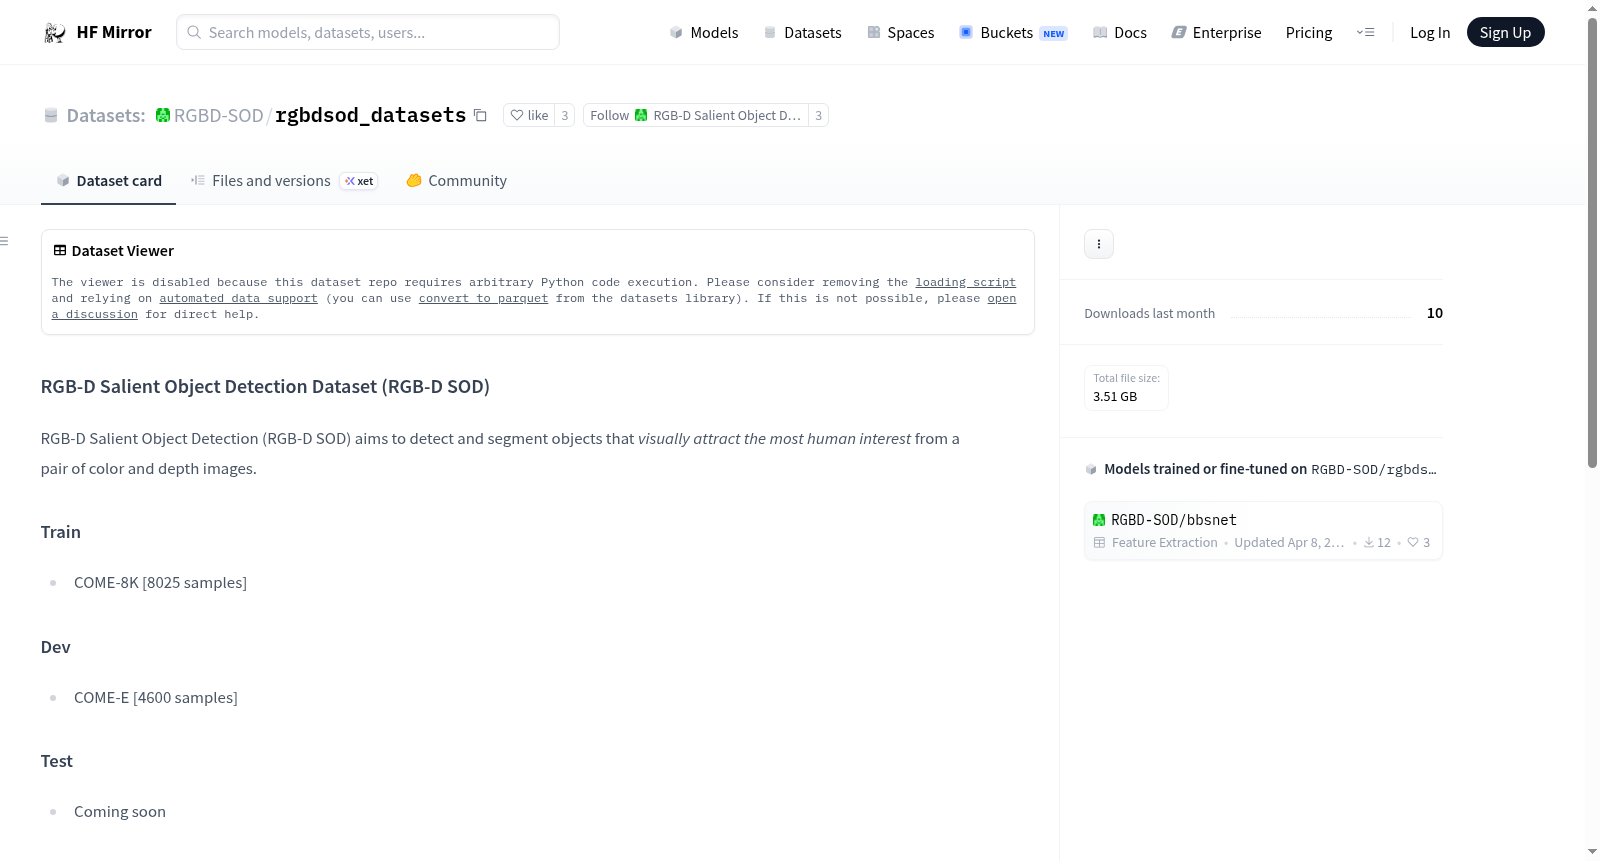1600x861 pixels.
Task: Click the left table-of-contents toggle icon
Action: pyautogui.click(x=5, y=241)
